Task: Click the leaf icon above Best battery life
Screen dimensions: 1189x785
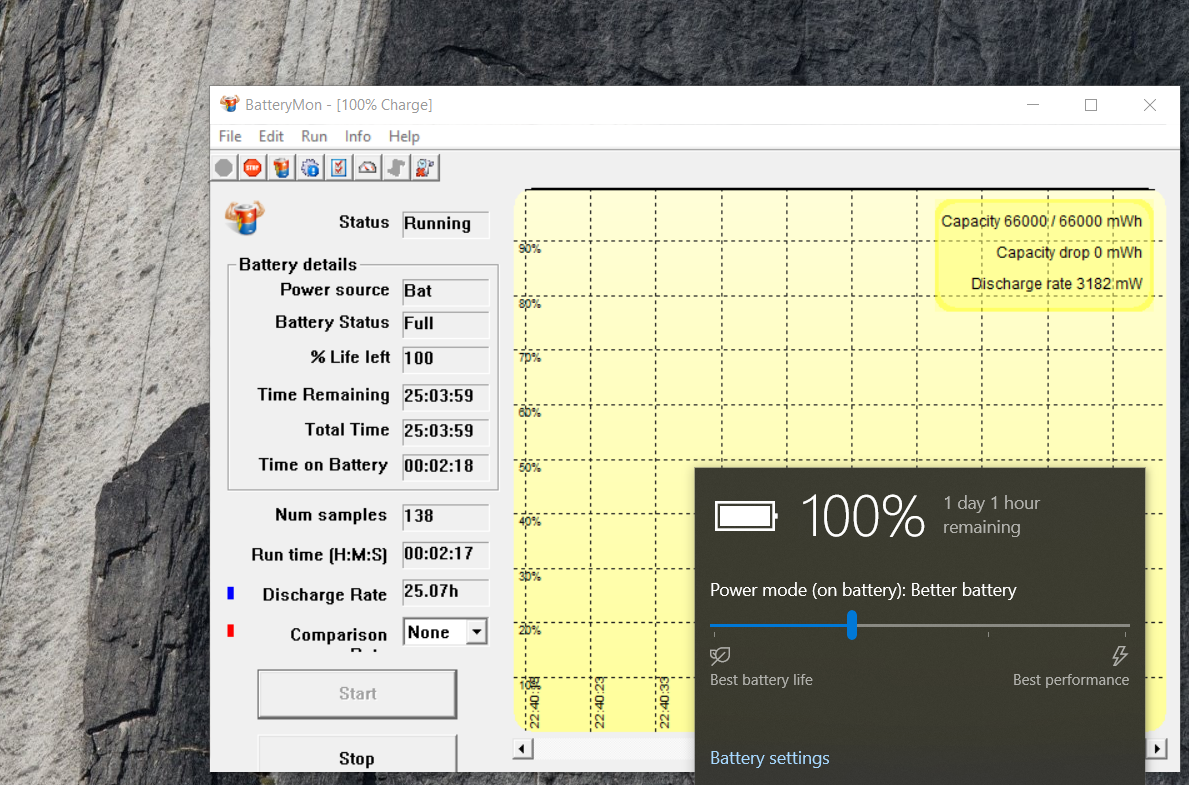Action: 720,655
